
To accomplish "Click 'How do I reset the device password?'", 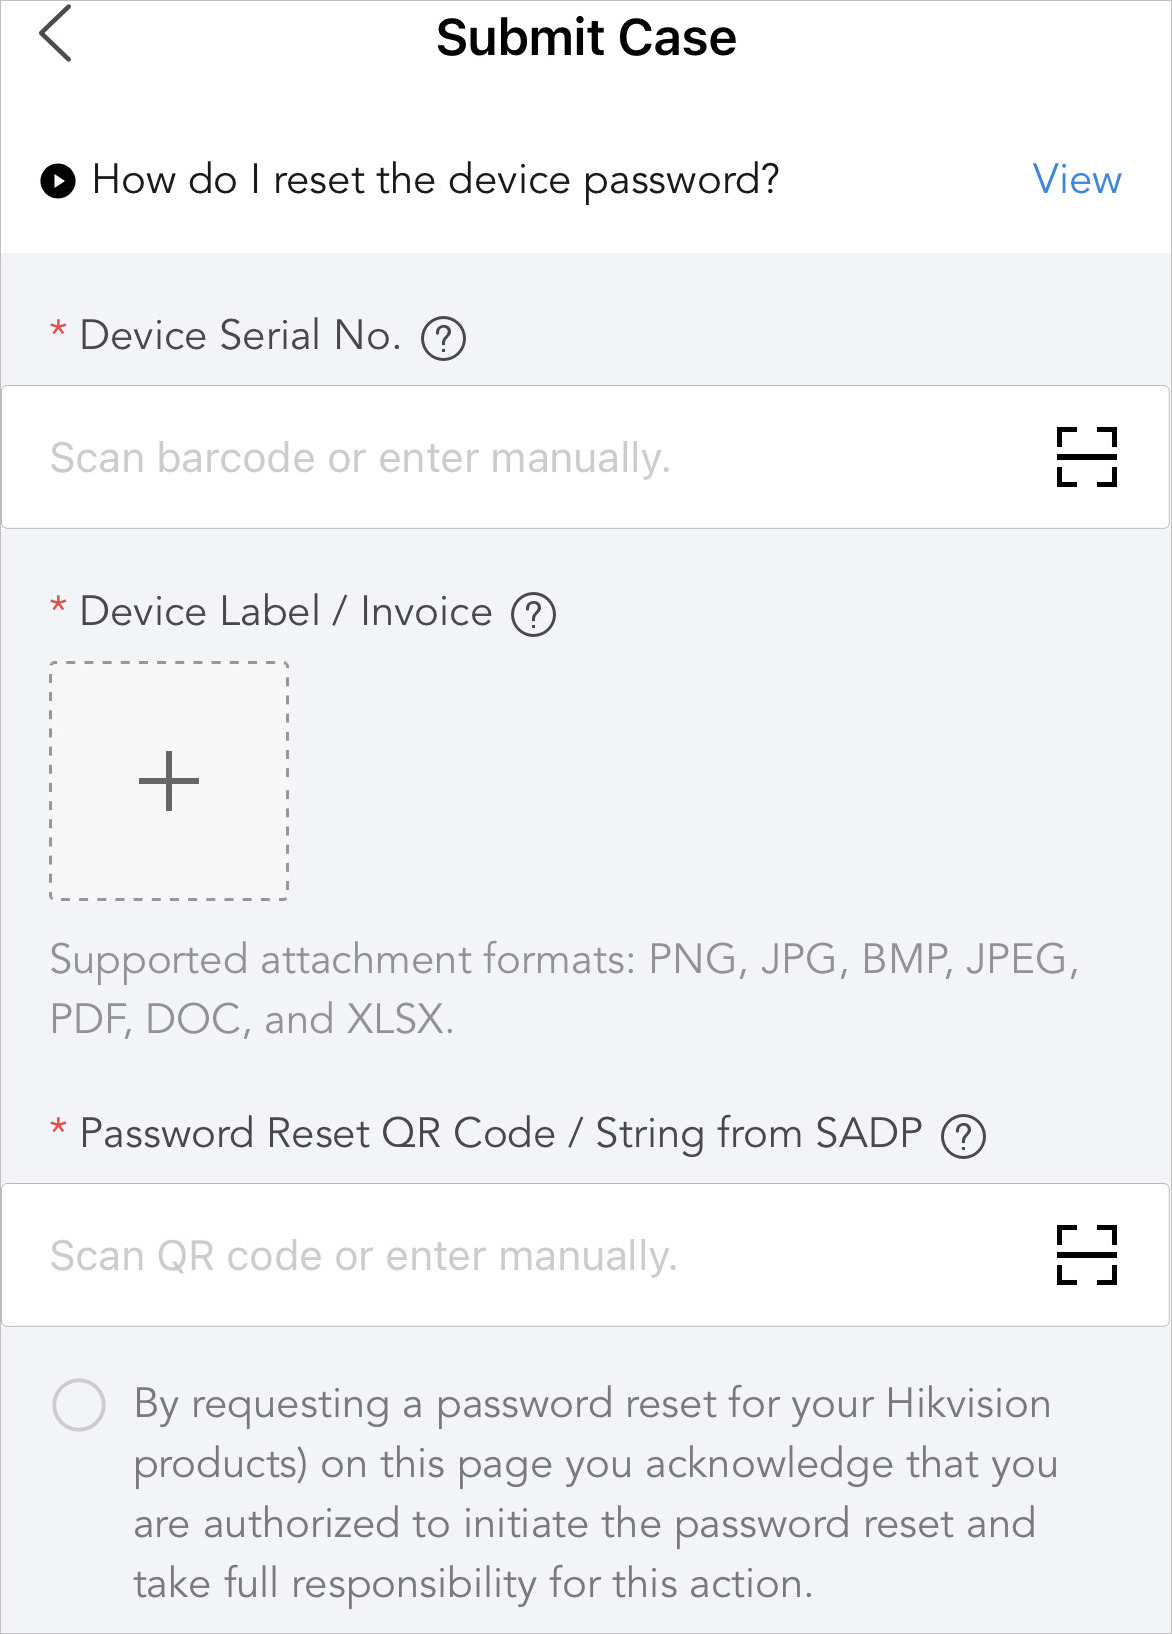I will tap(435, 181).
